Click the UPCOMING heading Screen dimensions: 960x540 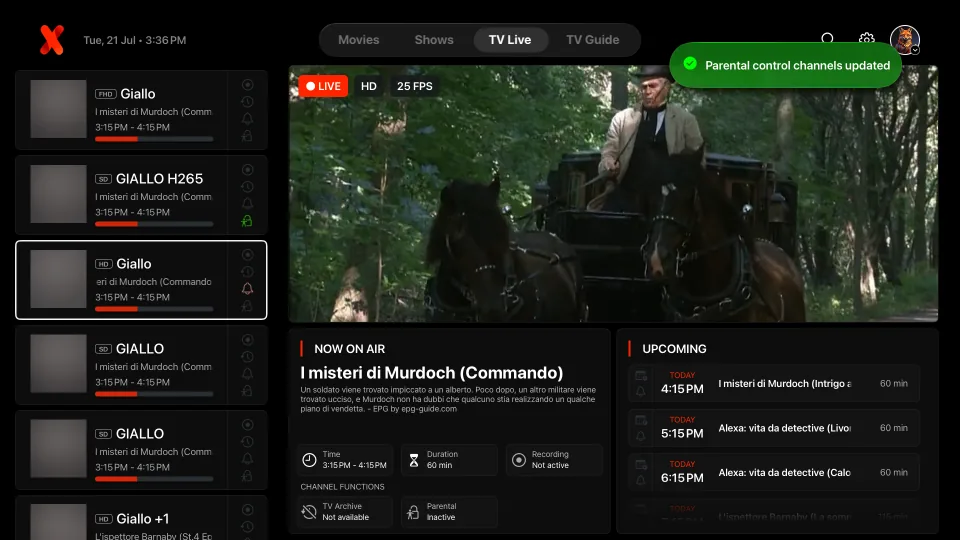pos(674,349)
